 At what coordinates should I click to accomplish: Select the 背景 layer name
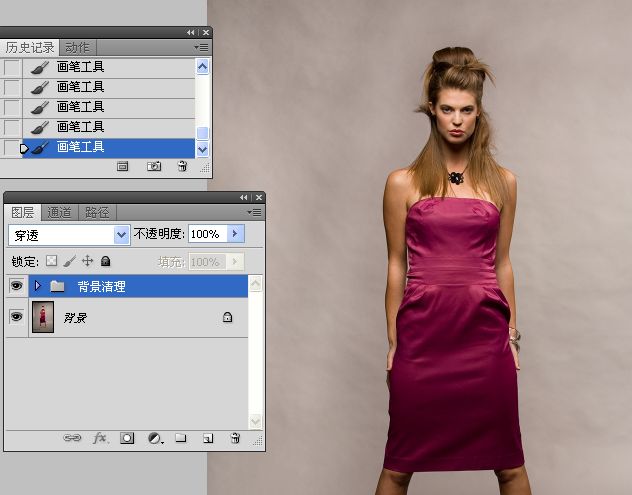click(75, 318)
